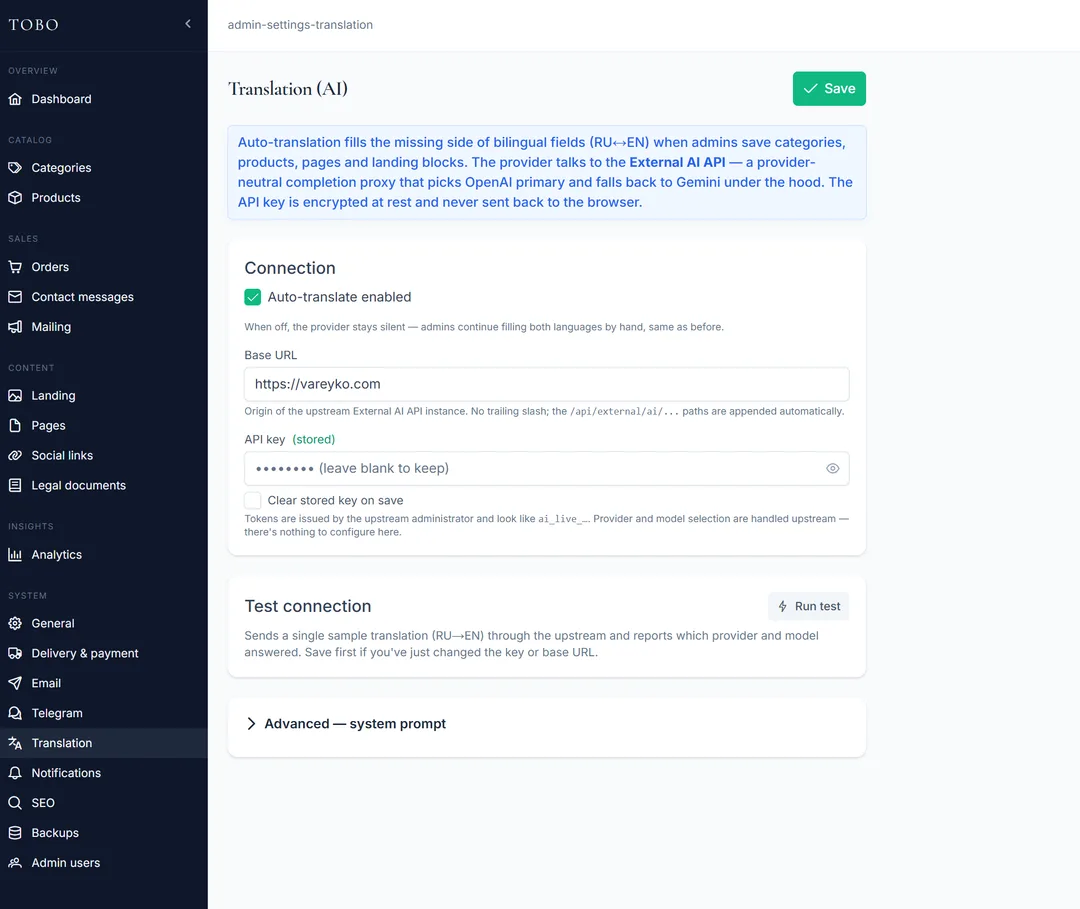This screenshot has width=1080, height=909.
Task: Click the Connection heading
Action: [290, 268]
